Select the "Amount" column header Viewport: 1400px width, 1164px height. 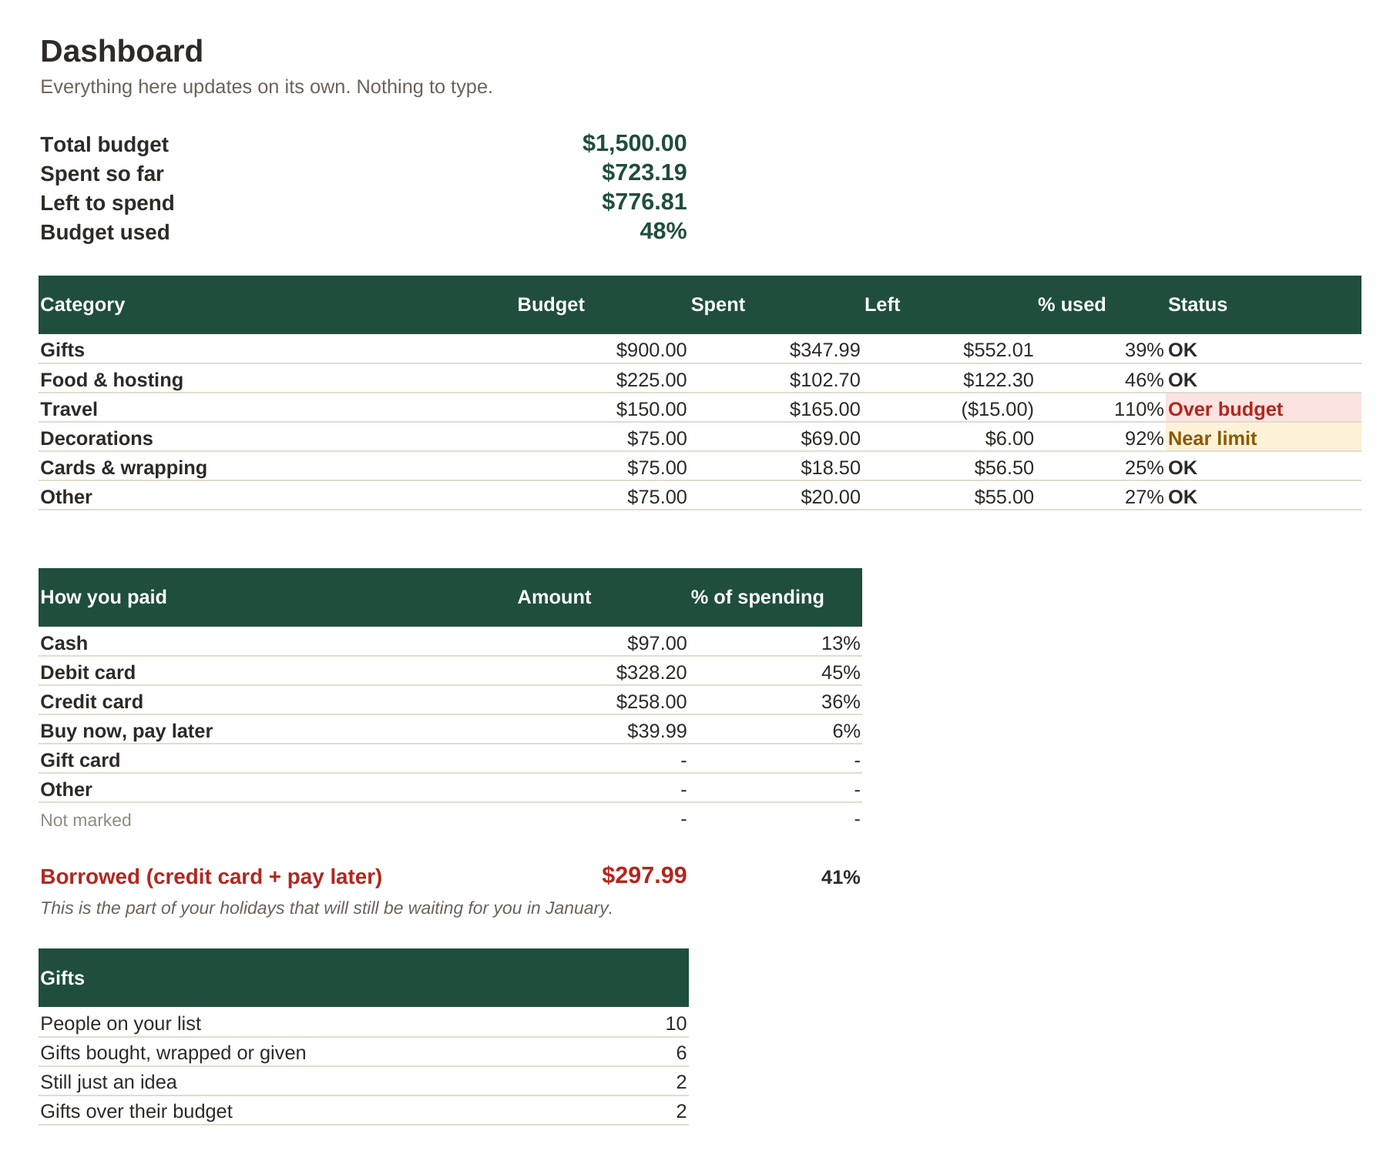coord(554,597)
